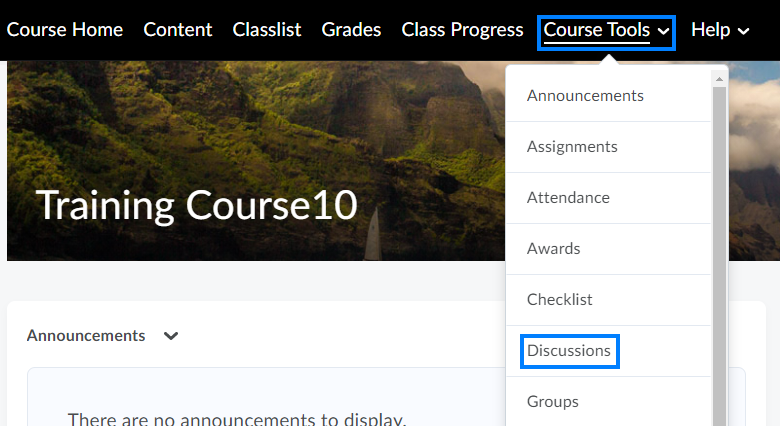Expand the Help dropdown menu
This screenshot has height=426, width=780.
point(720,30)
